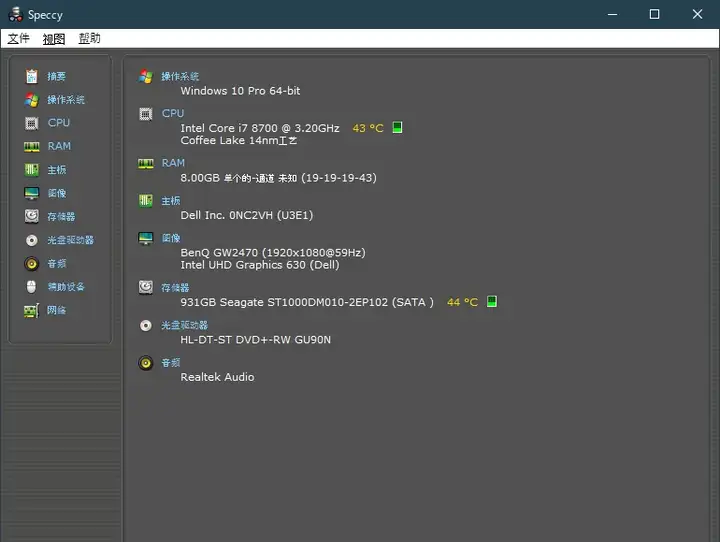This screenshot has height=542, width=720.
Task: Click the Realtek Audio text
Action: [217, 377]
